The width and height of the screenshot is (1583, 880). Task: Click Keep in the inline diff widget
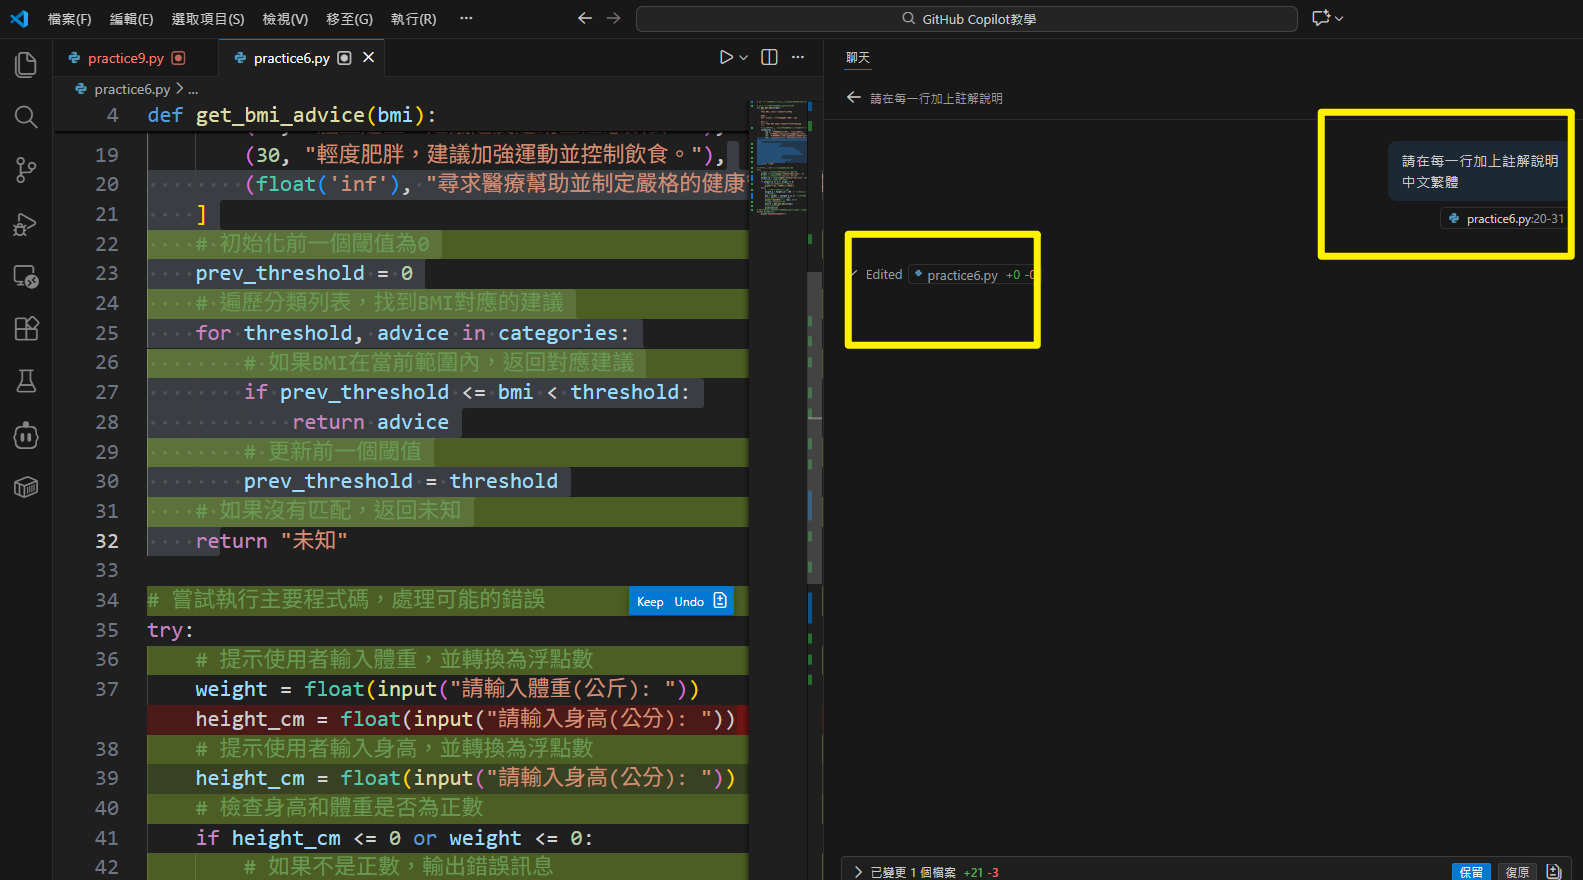(650, 602)
